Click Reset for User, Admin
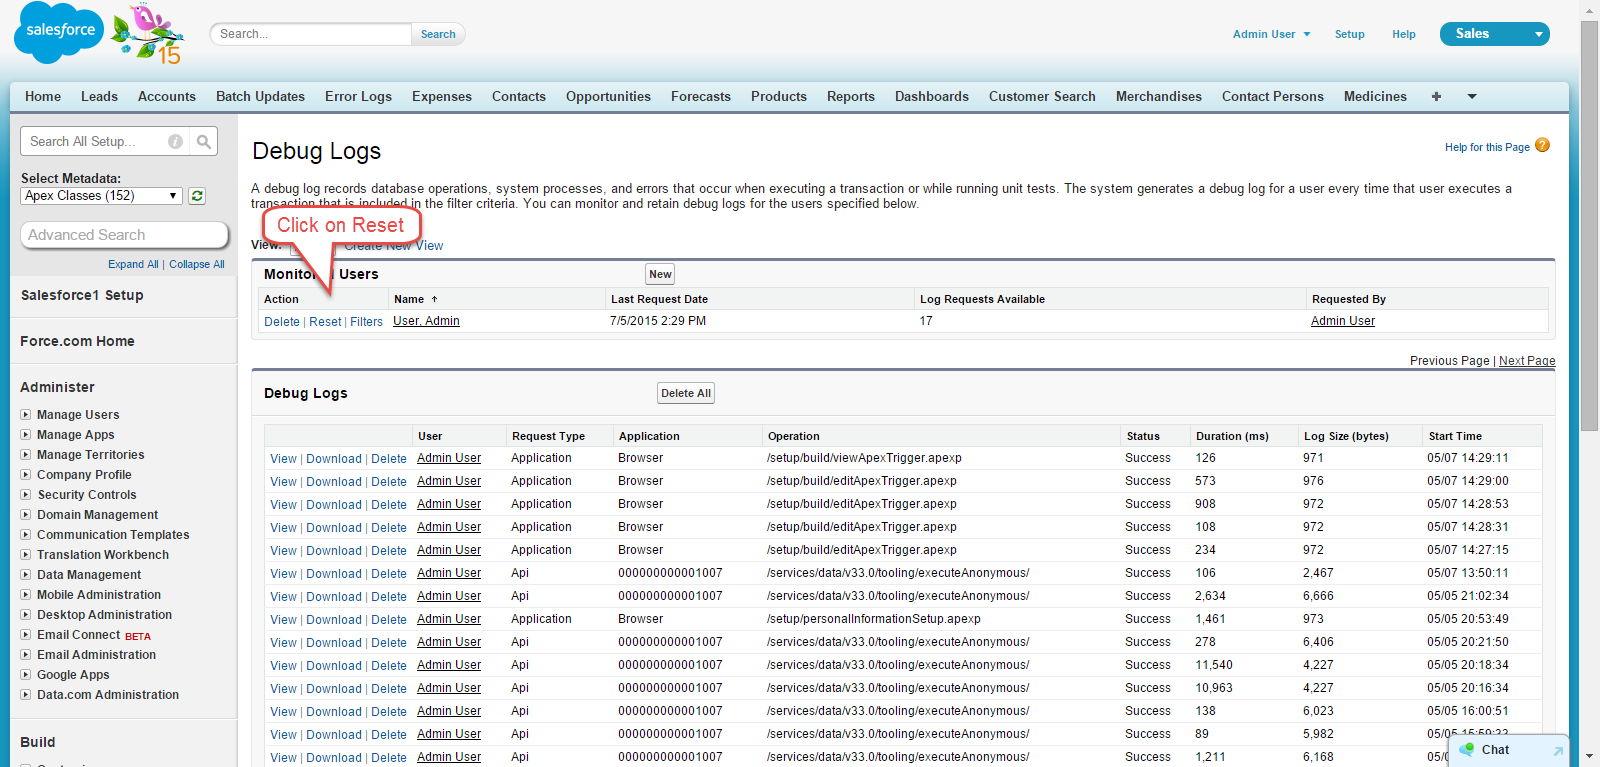Viewport: 1600px width, 767px height. [x=325, y=322]
